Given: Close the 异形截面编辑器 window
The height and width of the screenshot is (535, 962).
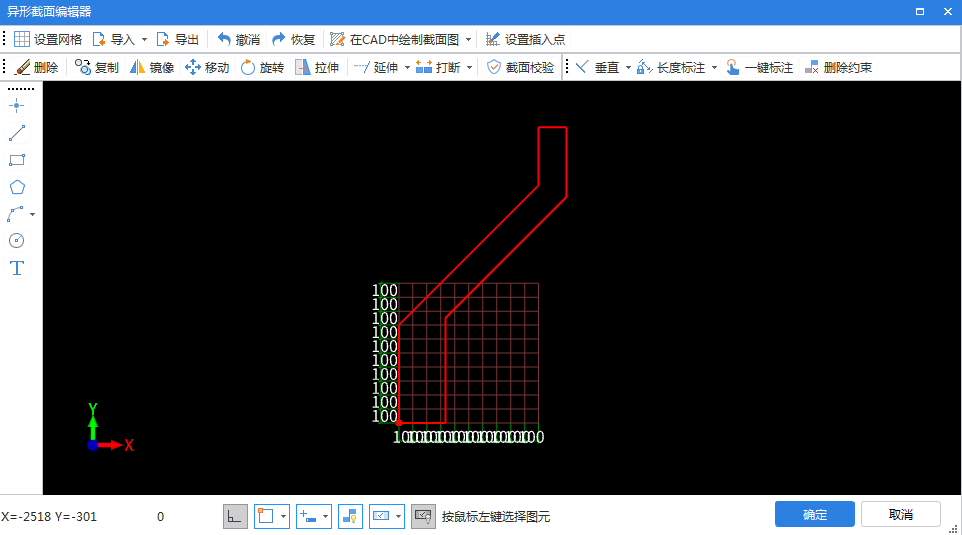Looking at the screenshot, I should [947, 12].
